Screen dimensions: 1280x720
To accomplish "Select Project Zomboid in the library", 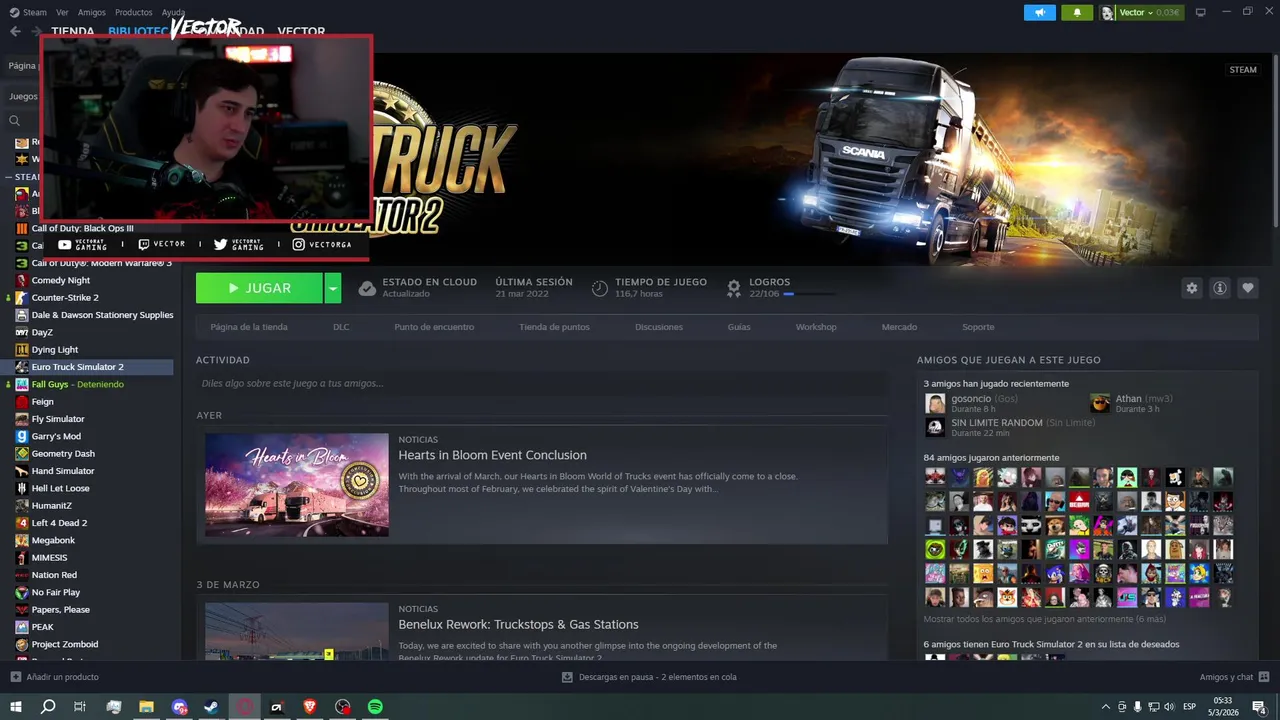I will pos(64,644).
